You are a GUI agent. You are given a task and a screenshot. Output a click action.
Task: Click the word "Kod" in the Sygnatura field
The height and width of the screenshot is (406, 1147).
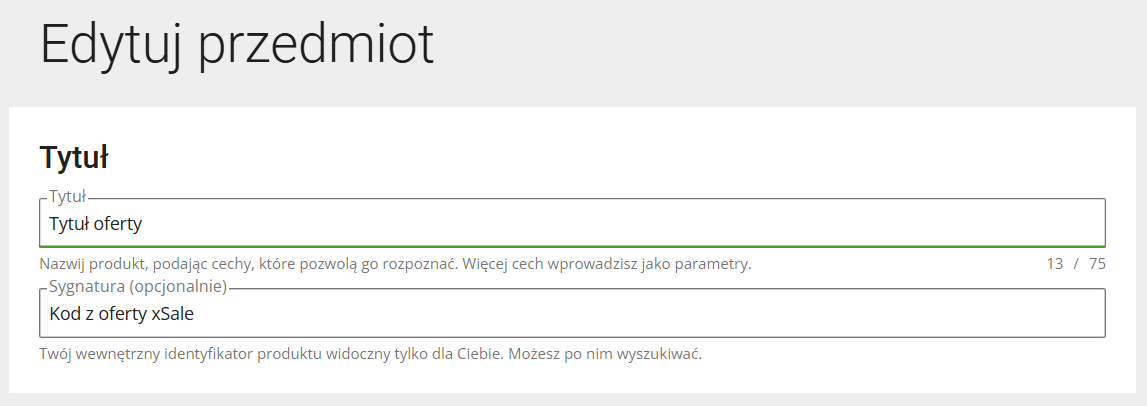[65, 313]
